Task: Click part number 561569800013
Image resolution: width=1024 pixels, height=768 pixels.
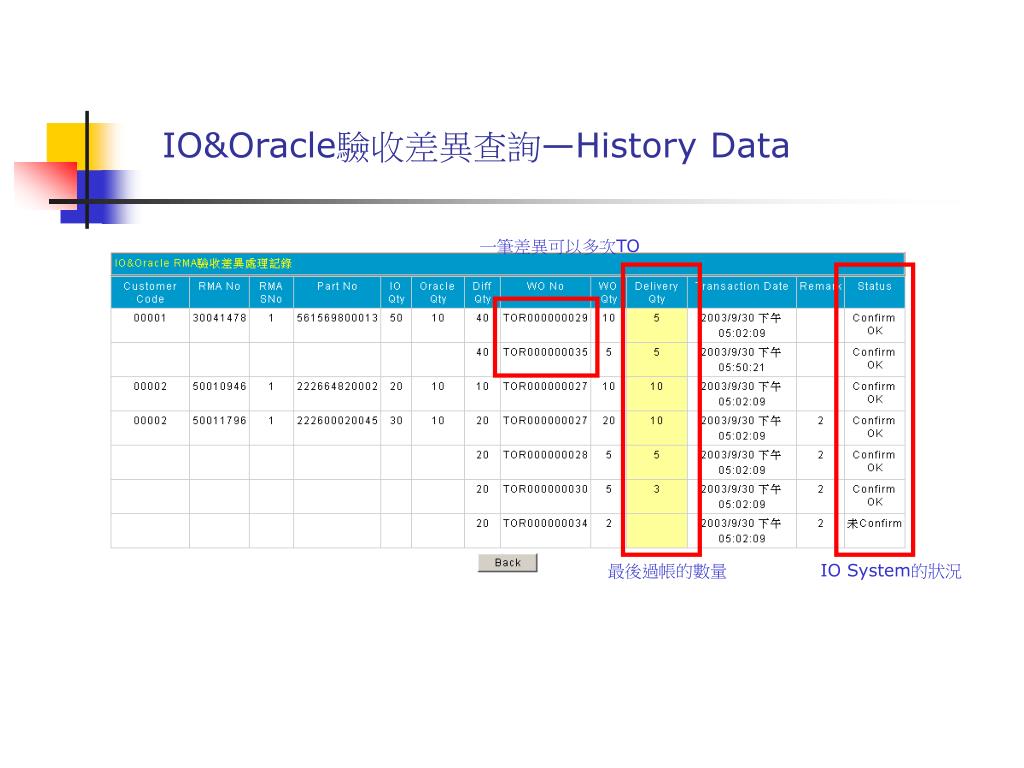Action: pos(337,318)
